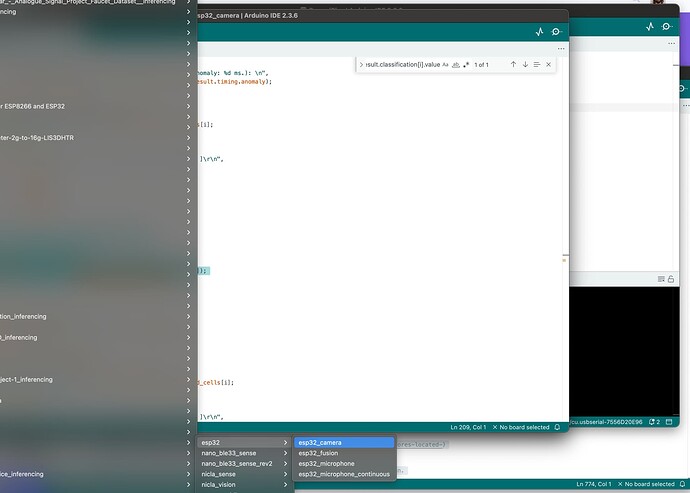Open the nano_ble33_sense submenu entry
690x493 pixels.
click(245, 453)
